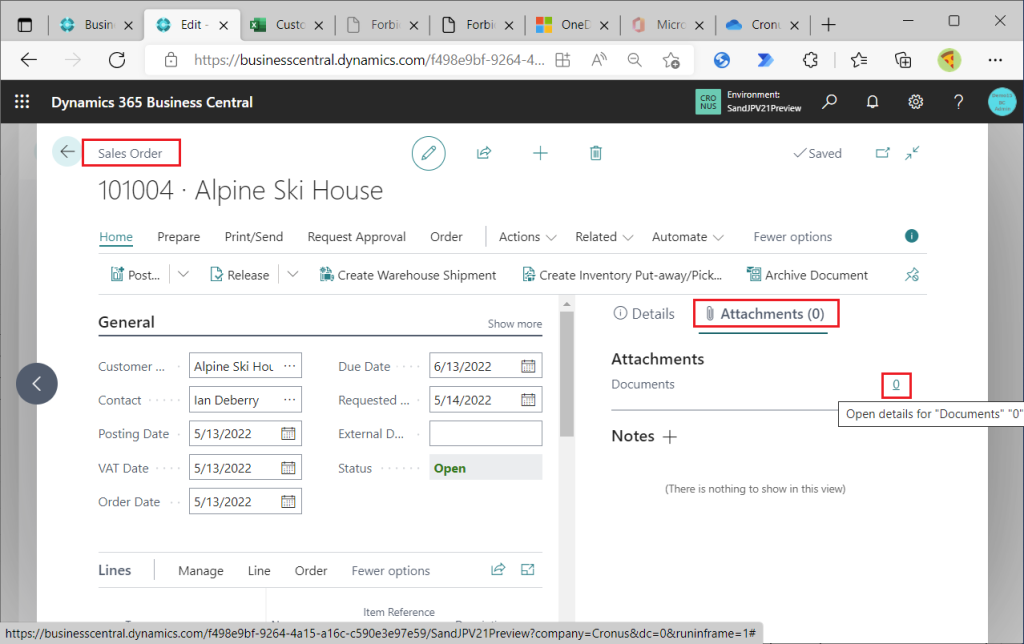Open browser extensions puzzle icon
The height and width of the screenshot is (644, 1024).
(810, 60)
